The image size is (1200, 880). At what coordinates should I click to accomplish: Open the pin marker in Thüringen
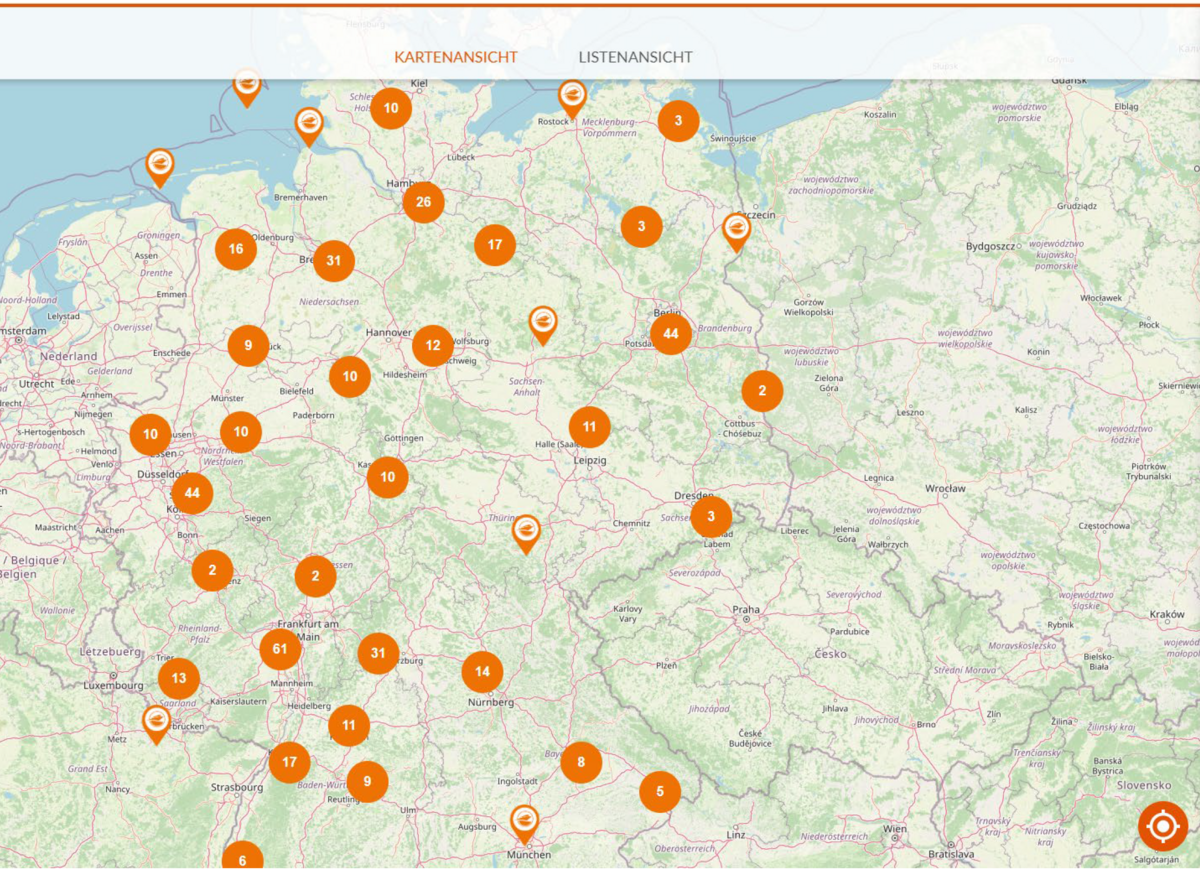(x=526, y=532)
